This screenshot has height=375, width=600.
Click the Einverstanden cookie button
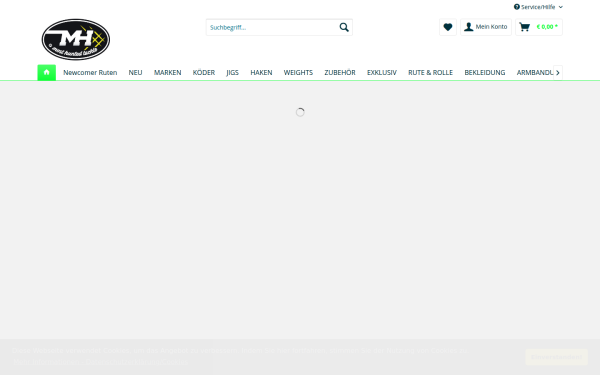pos(556,357)
